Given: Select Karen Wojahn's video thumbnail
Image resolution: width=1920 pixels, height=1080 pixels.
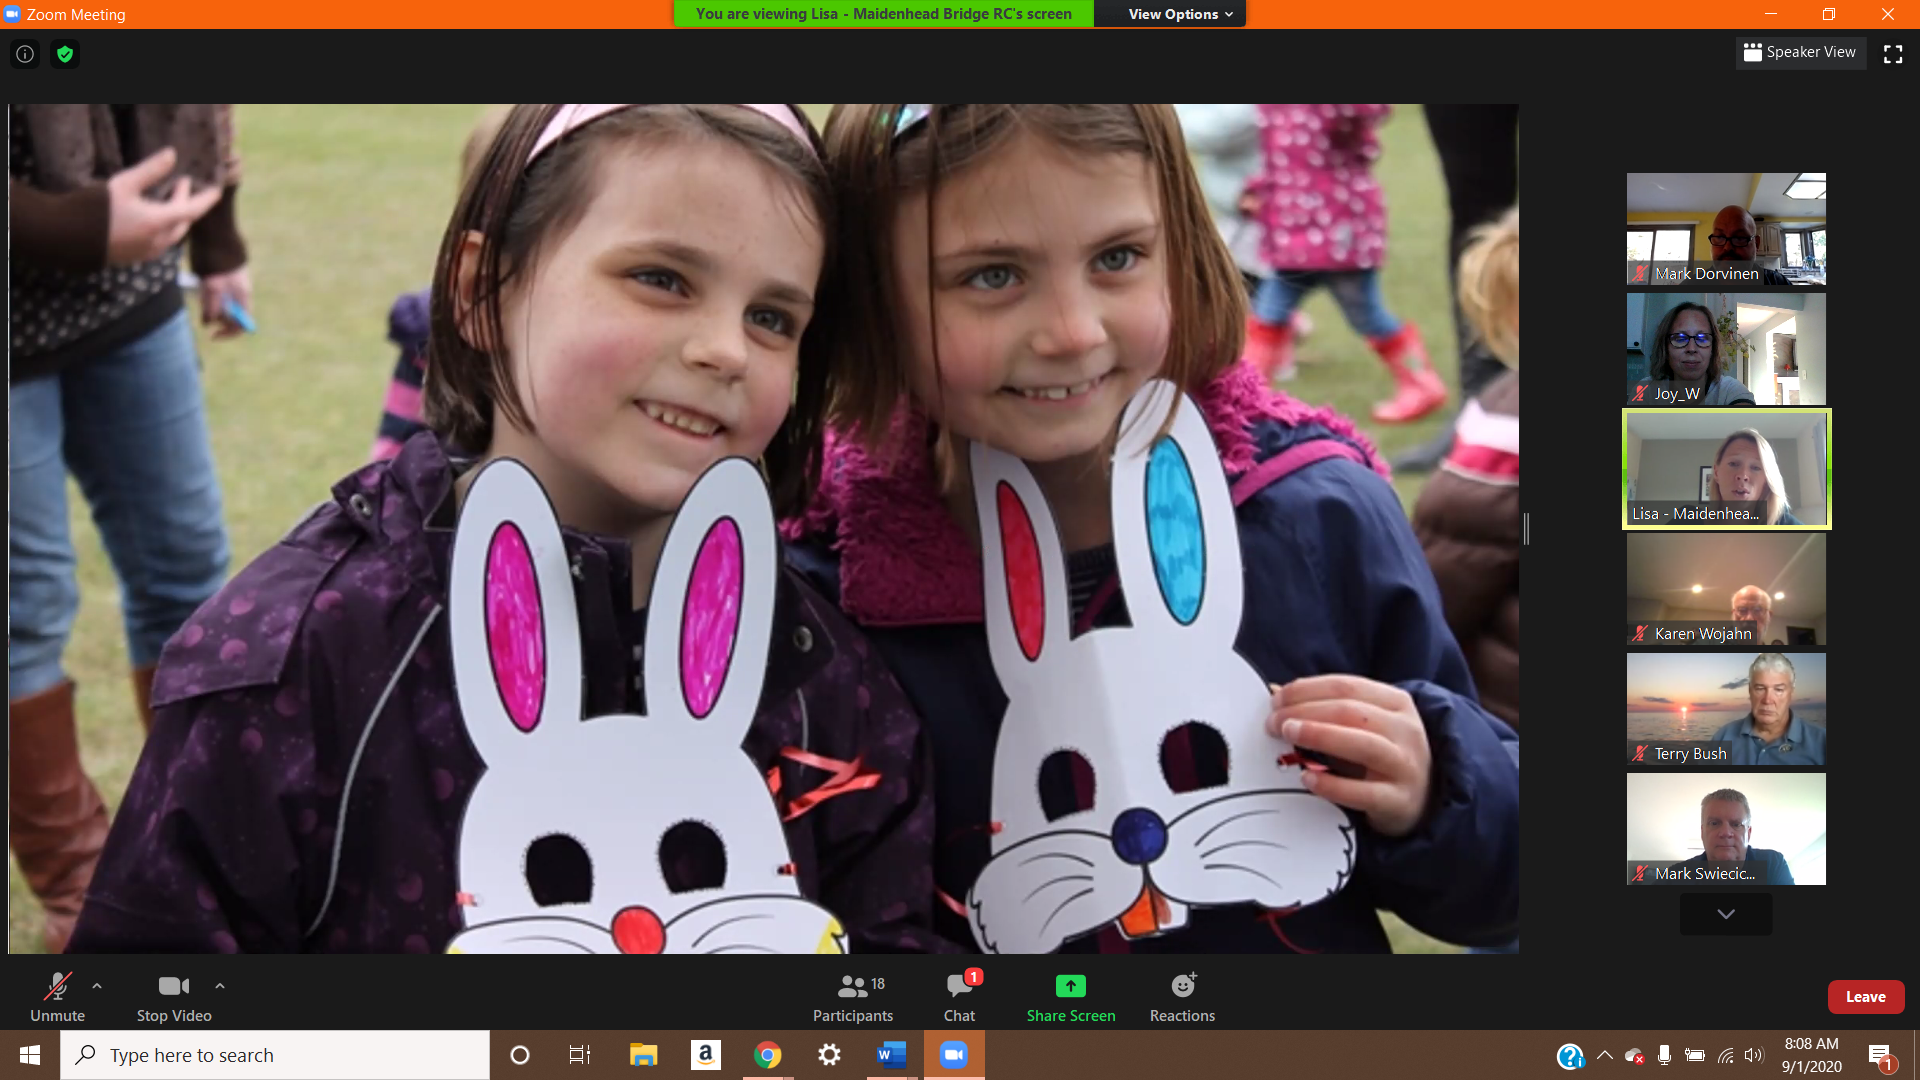Looking at the screenshot, I should click(1726, 589).
